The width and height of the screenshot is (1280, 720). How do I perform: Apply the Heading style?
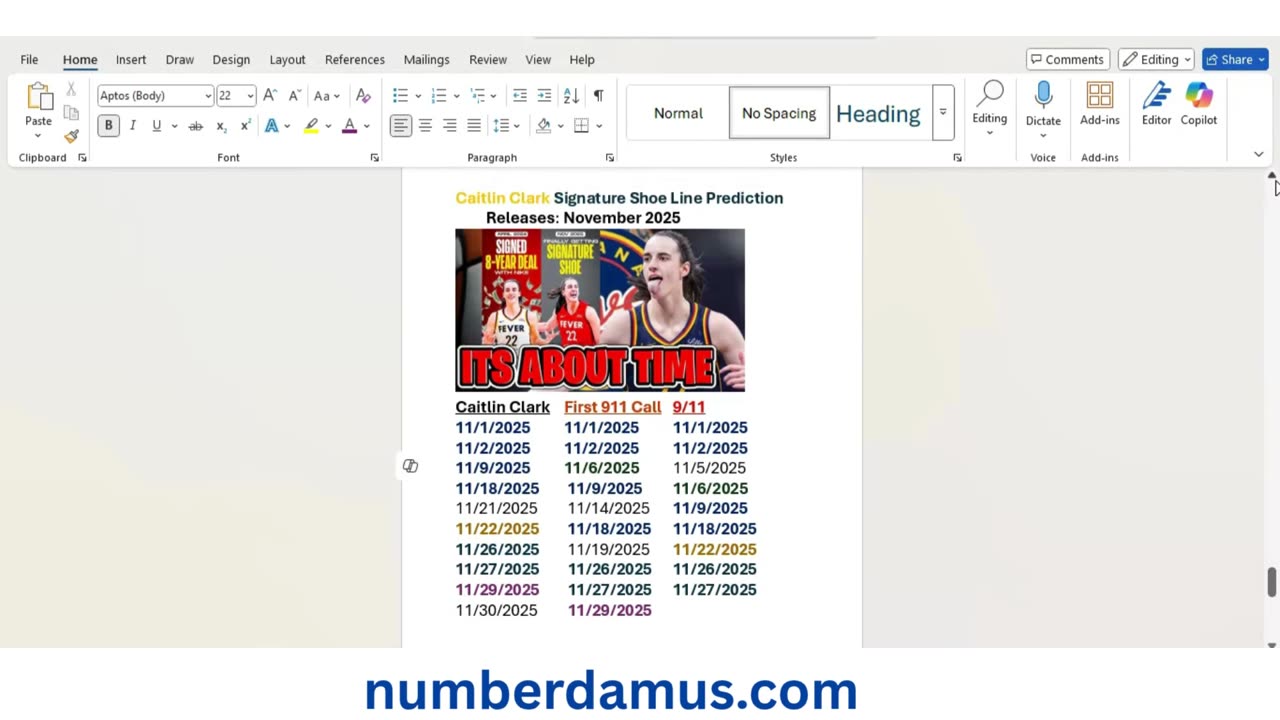878,113
